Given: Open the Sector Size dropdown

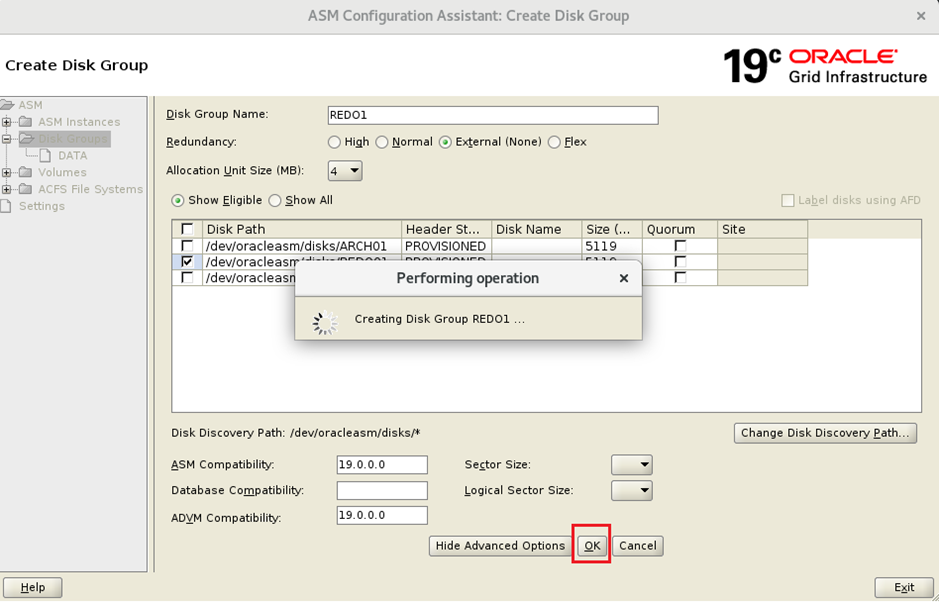Looking at the screenshot, I should pyautogui.click(x=632, y=465).
